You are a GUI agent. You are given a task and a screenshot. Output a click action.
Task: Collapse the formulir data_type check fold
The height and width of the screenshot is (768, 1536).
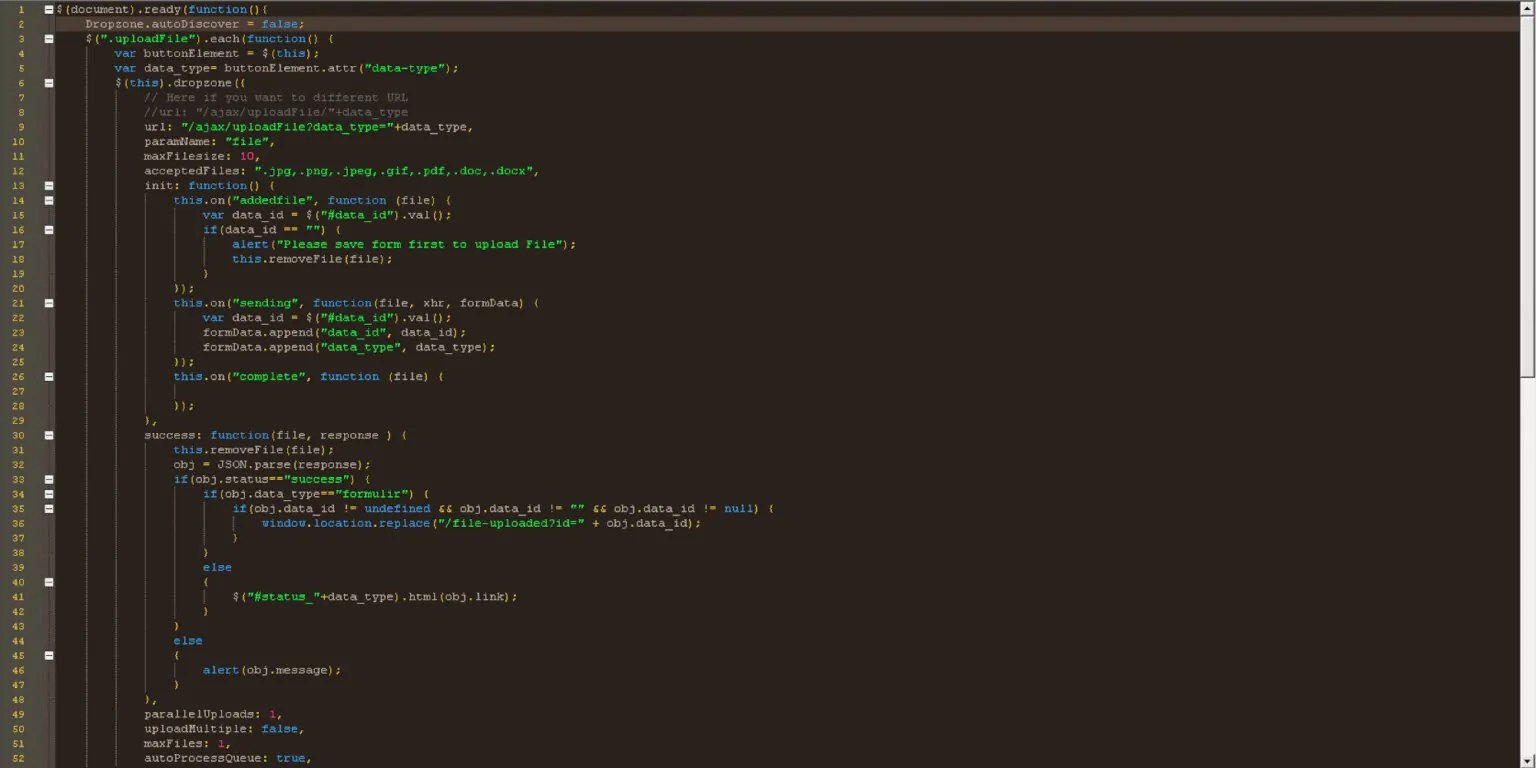click(x=48, y=493)
